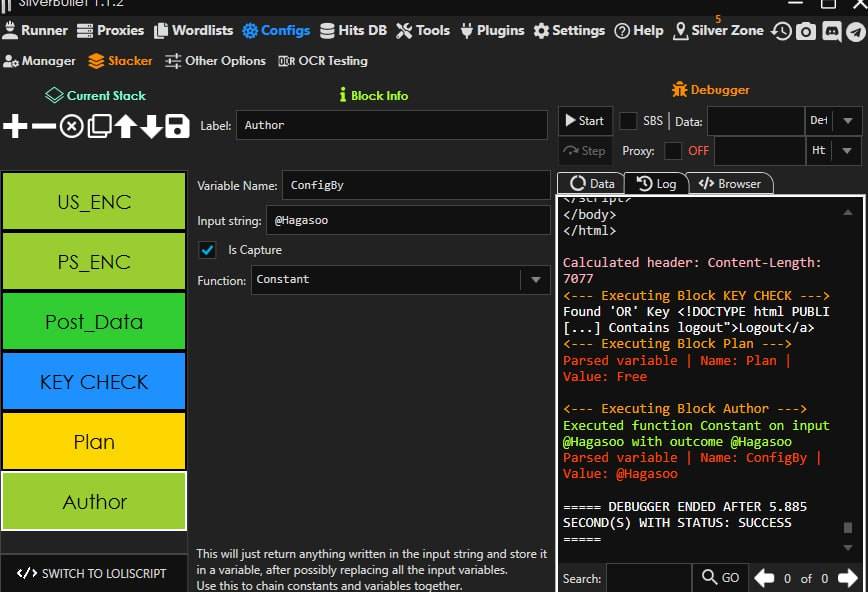Duplicate the block using the copy icon

tap(99, 126)
